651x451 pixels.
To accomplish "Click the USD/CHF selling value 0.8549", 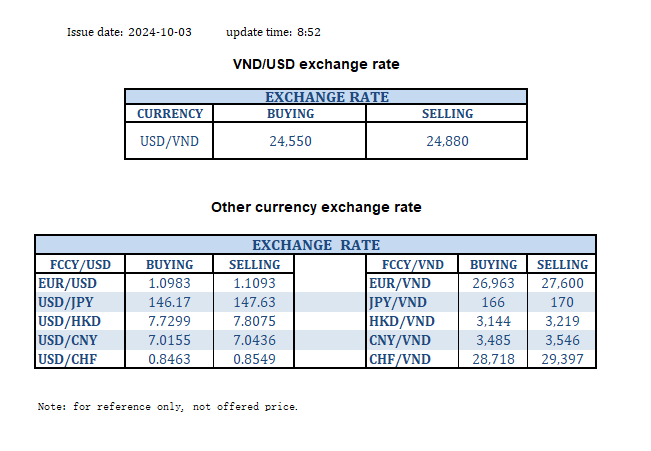I will [x=254, y=357].
